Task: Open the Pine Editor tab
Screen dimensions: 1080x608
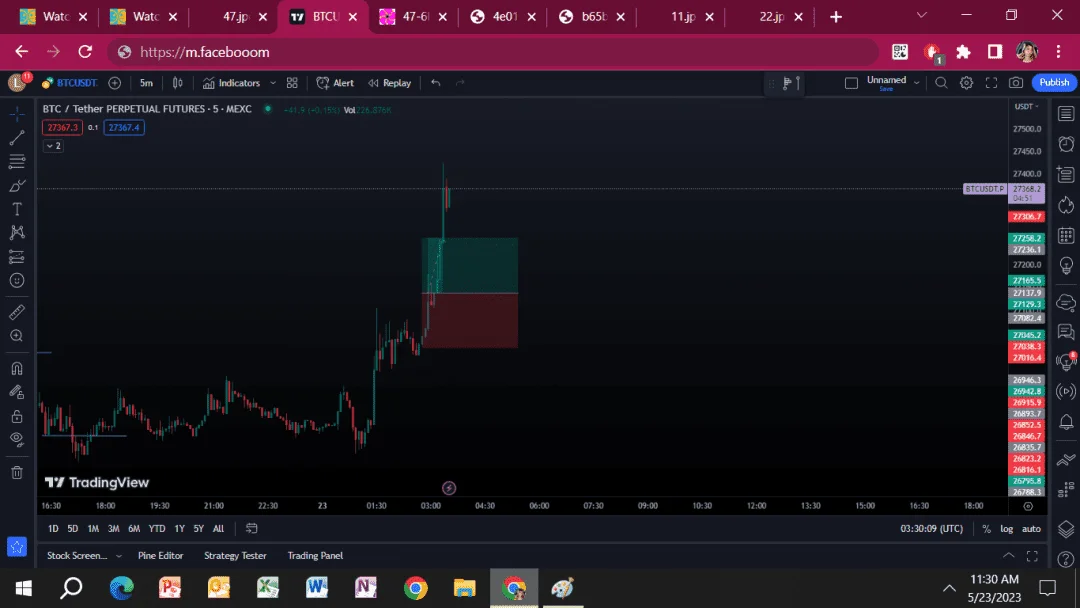Action: 160,556
